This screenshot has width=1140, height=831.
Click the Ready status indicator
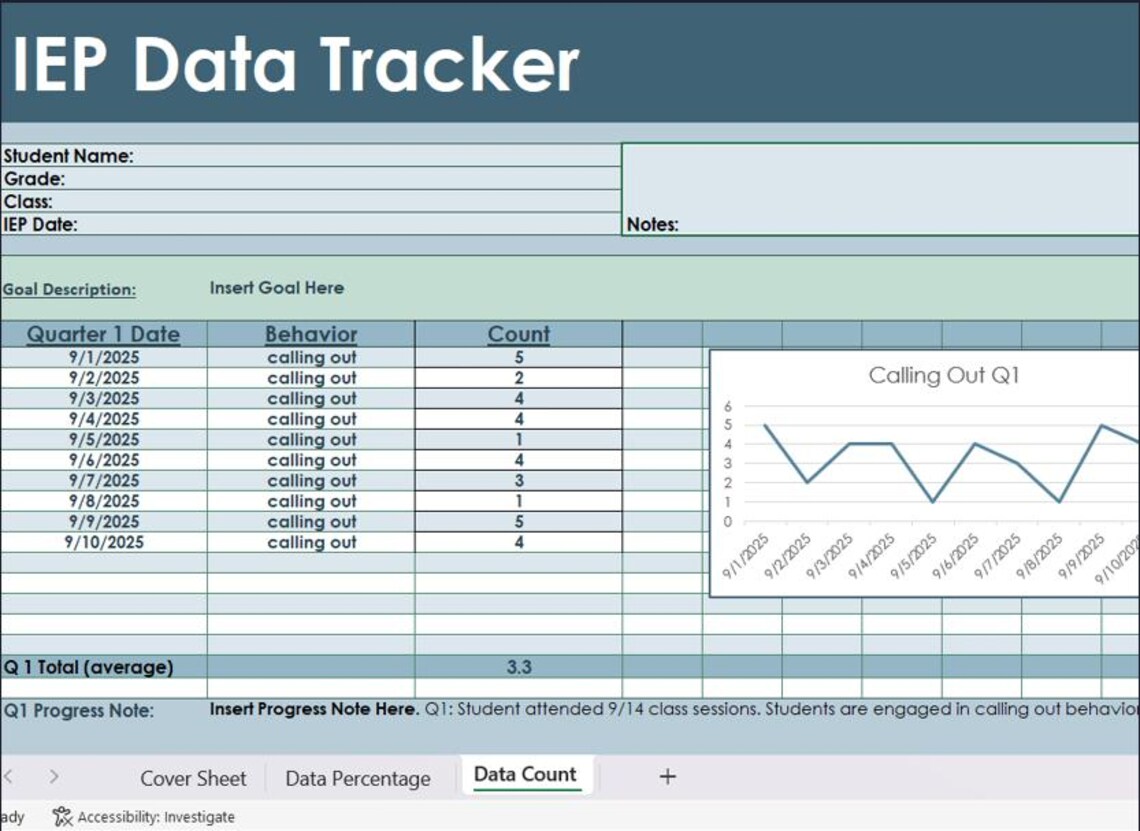coord(11,816)
